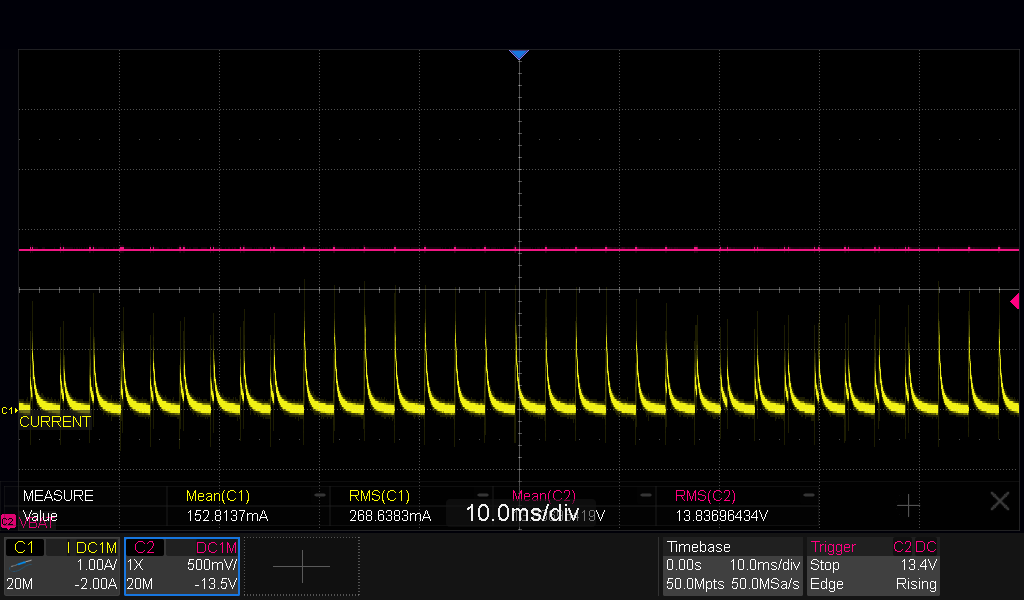The width and height of the screenshot is (1024, 600).
Task: Click the C2 VBAT channel label badge
Action: [x=8, y=522]
